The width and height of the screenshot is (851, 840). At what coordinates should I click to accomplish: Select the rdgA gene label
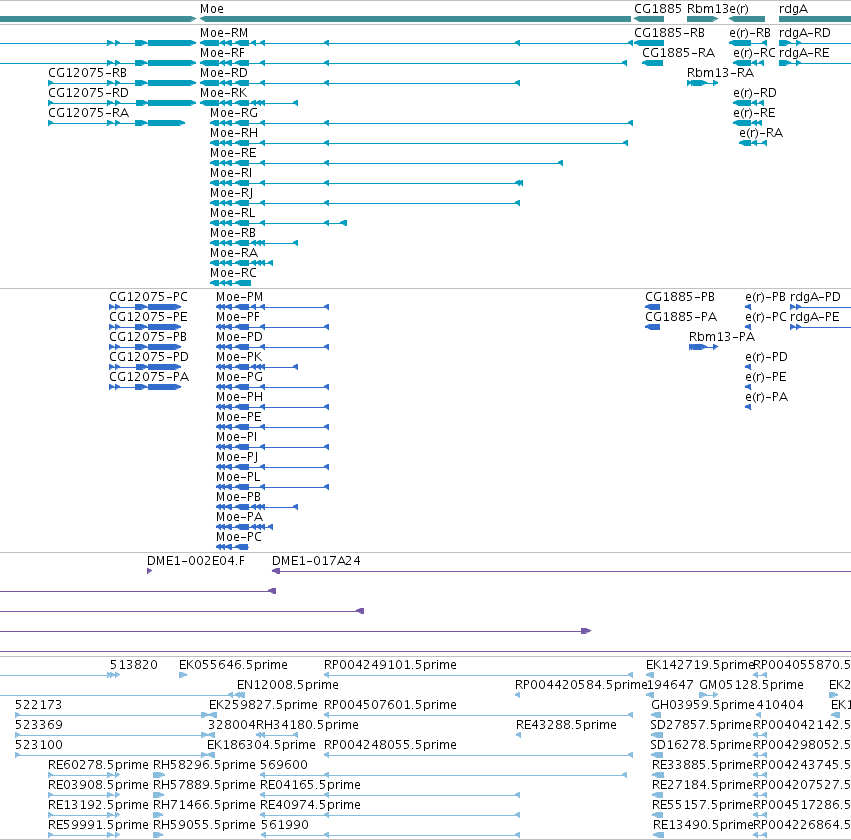click(x=793, y=9)
